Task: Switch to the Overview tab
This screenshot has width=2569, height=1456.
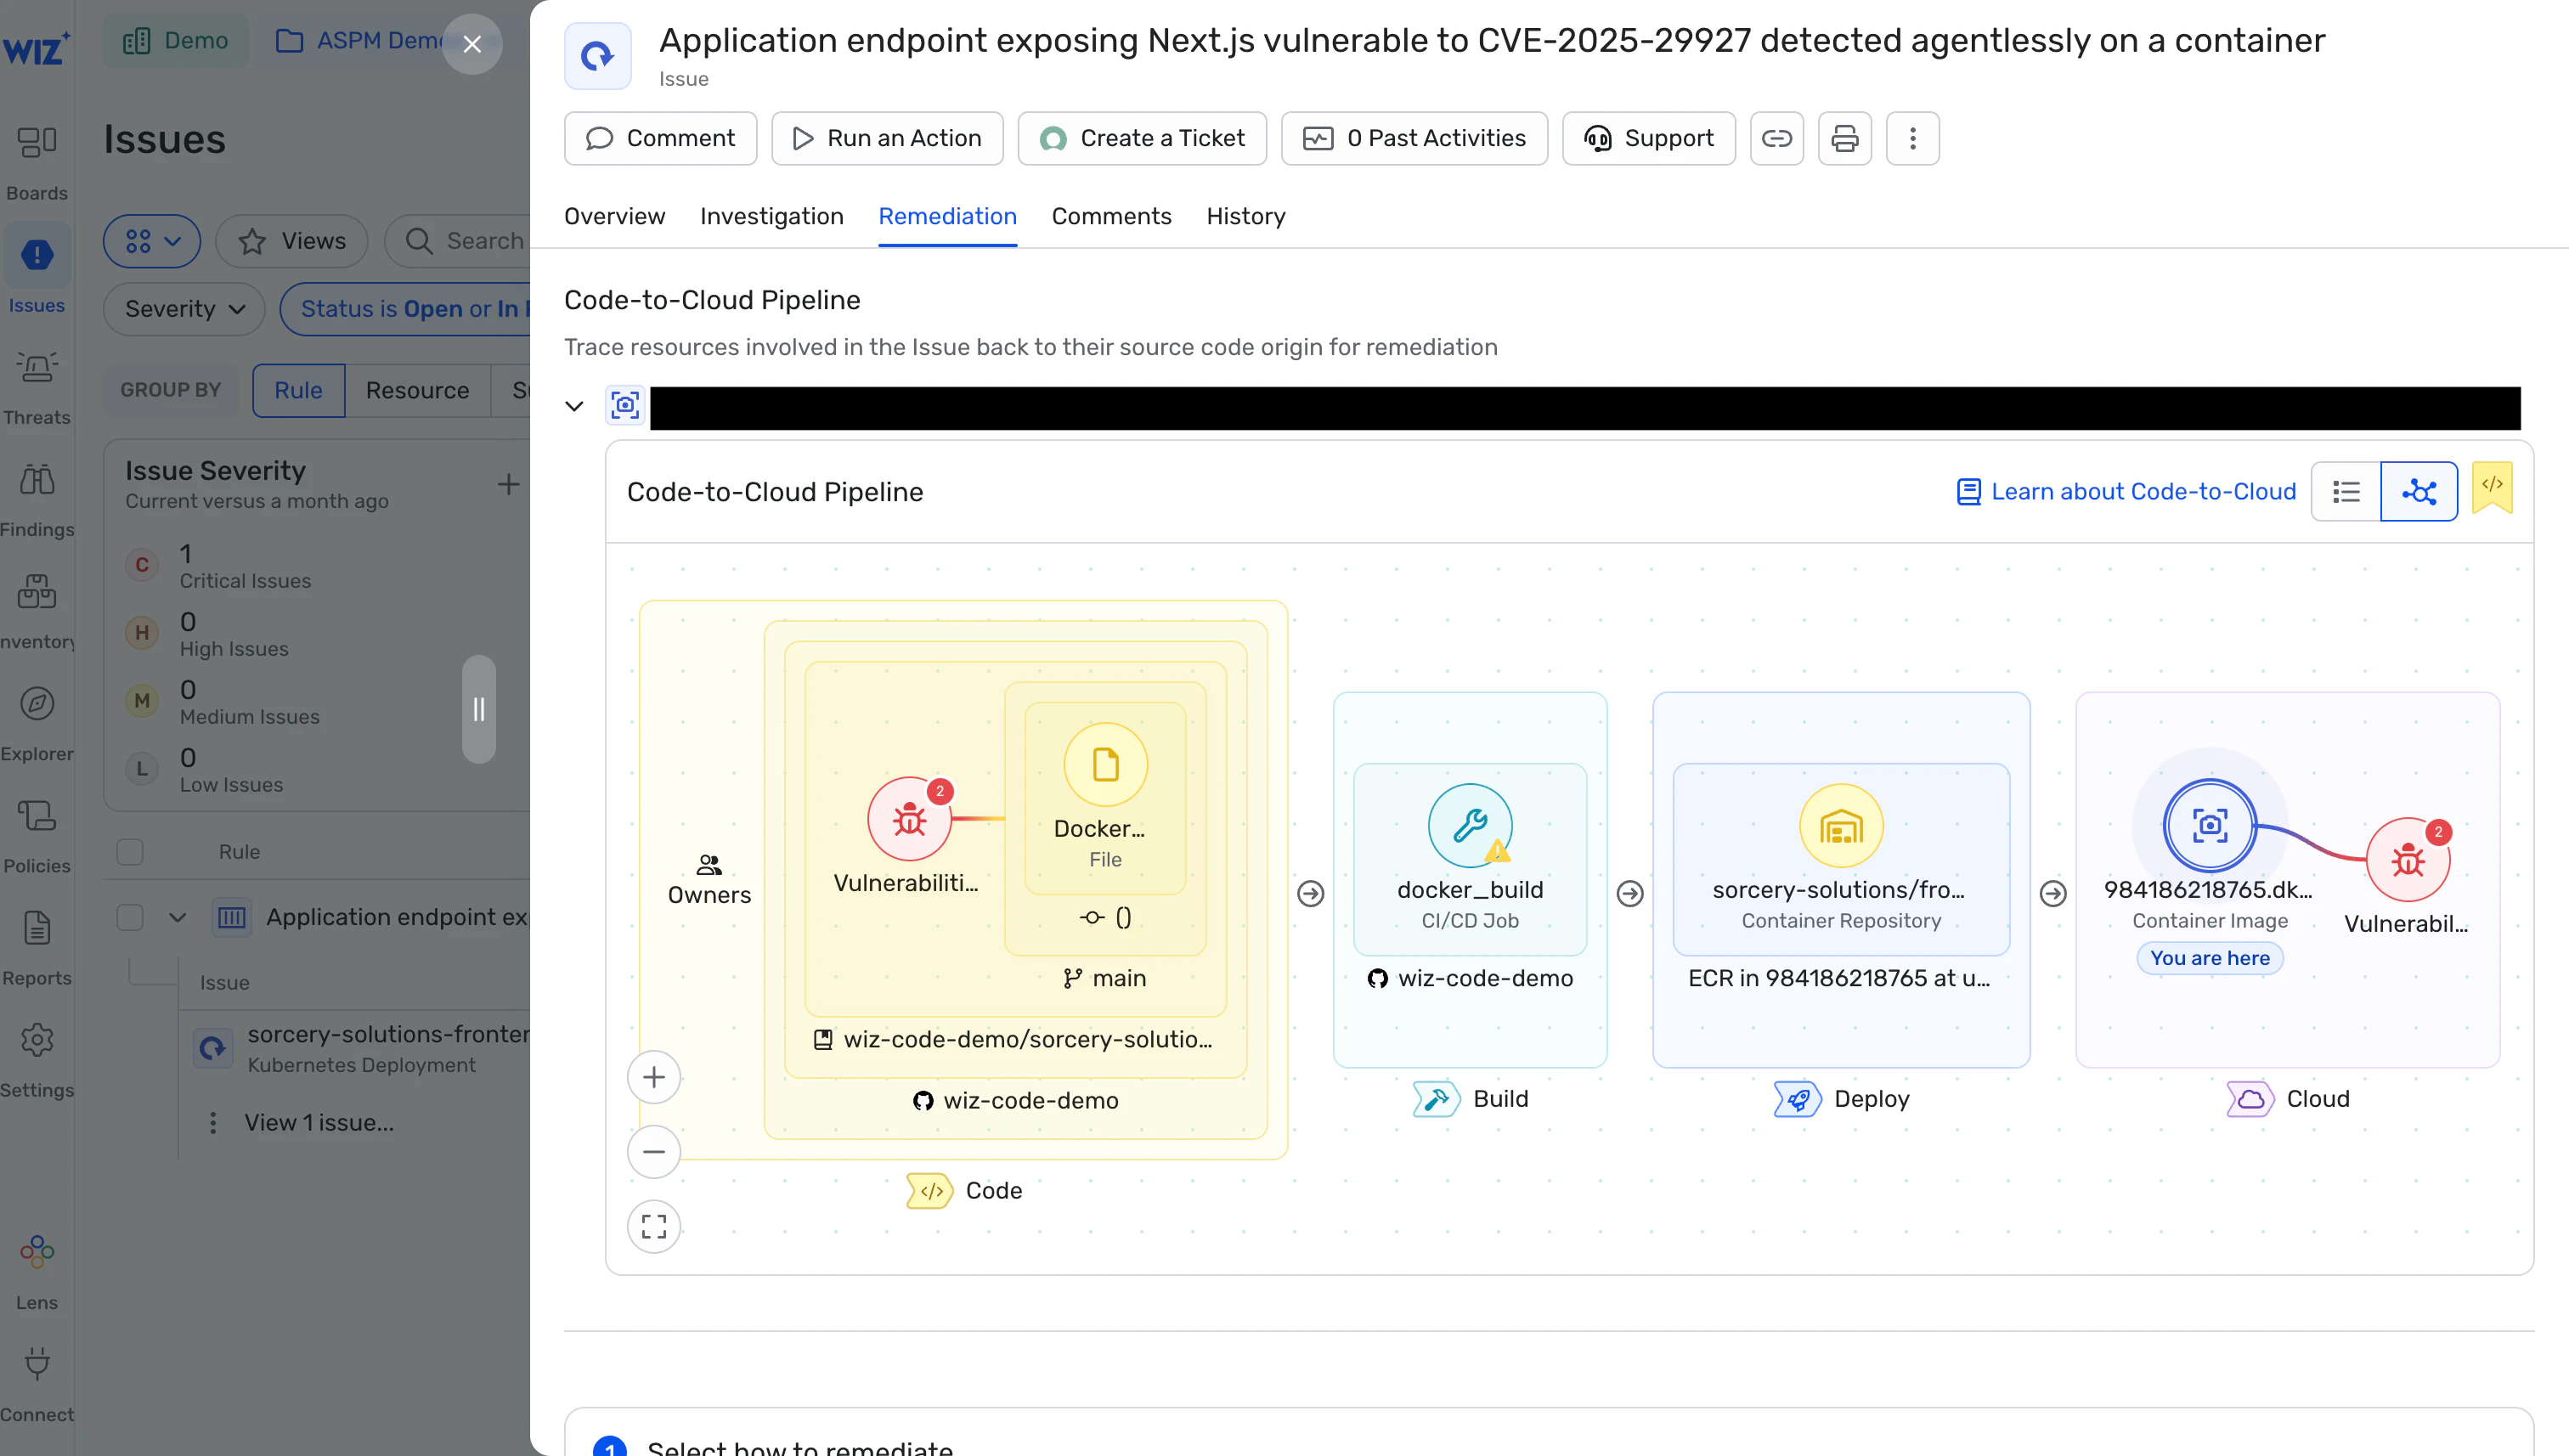Action: coord(614,216)
